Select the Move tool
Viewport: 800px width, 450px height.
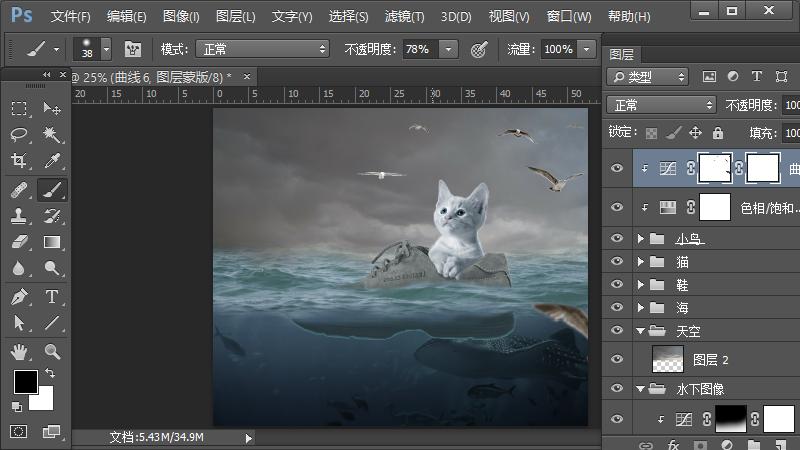coord(52,108)
